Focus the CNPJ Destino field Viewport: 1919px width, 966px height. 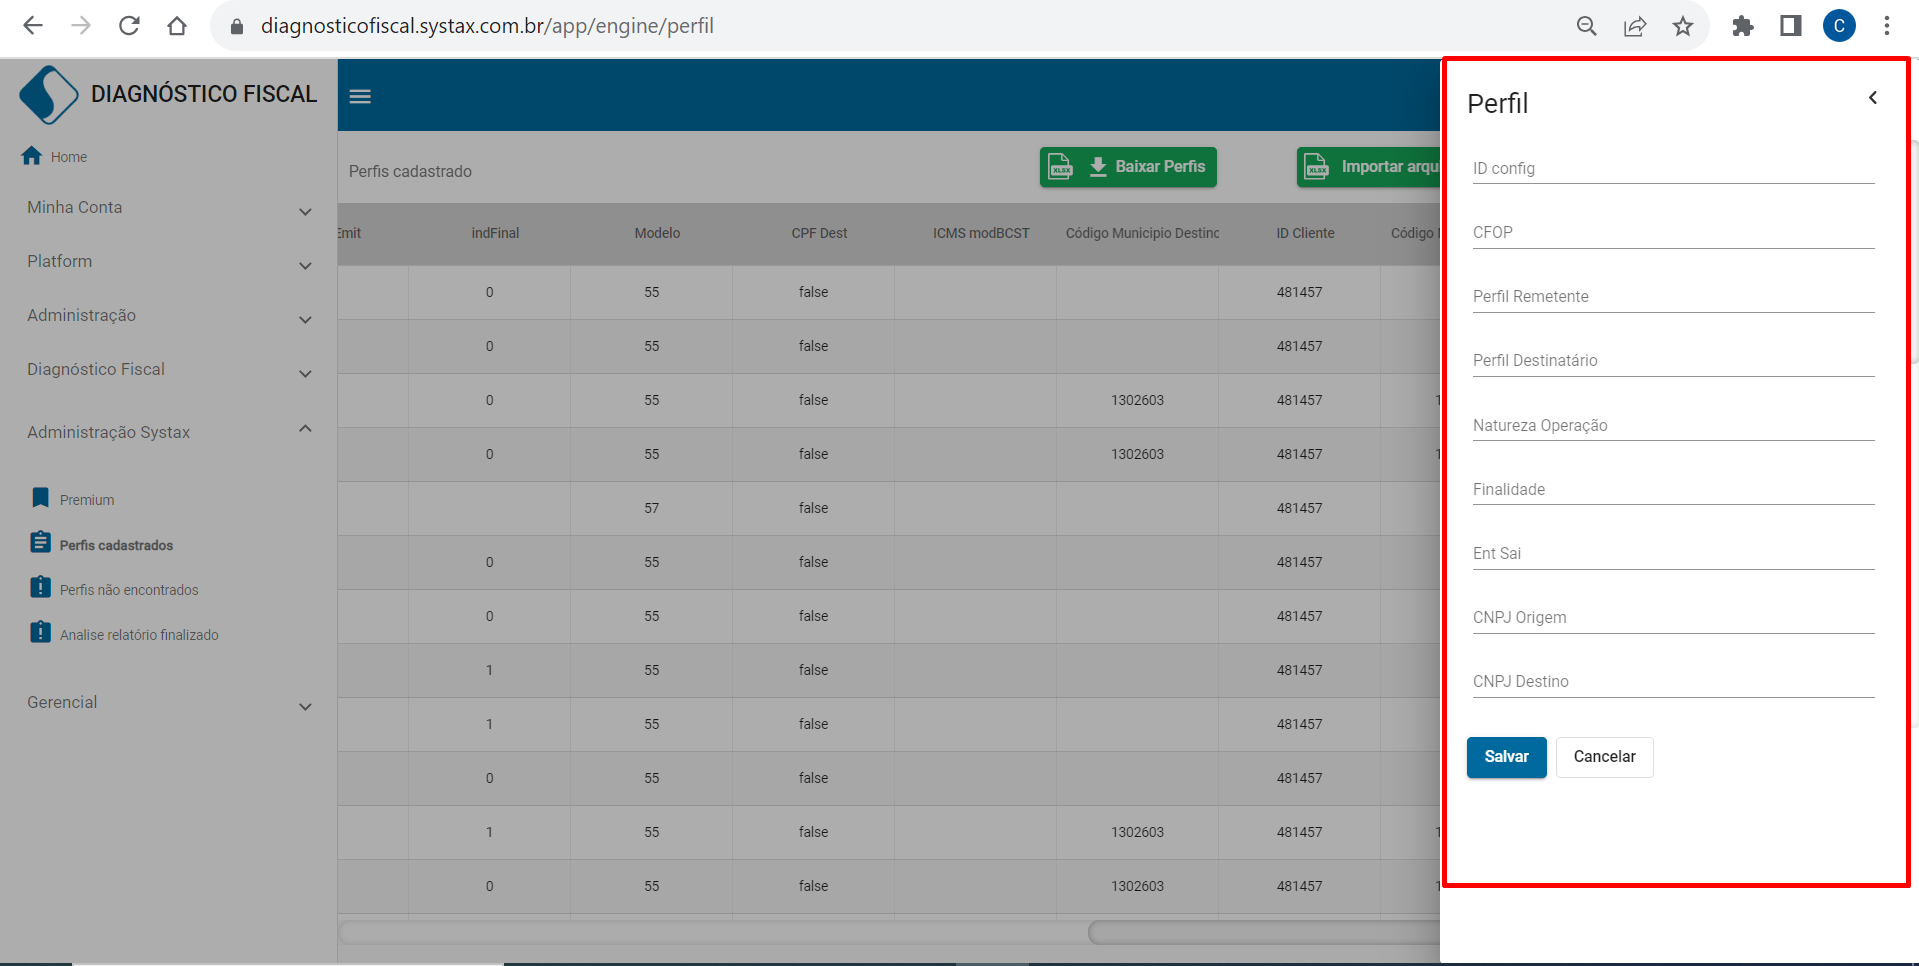point(1673,681)
